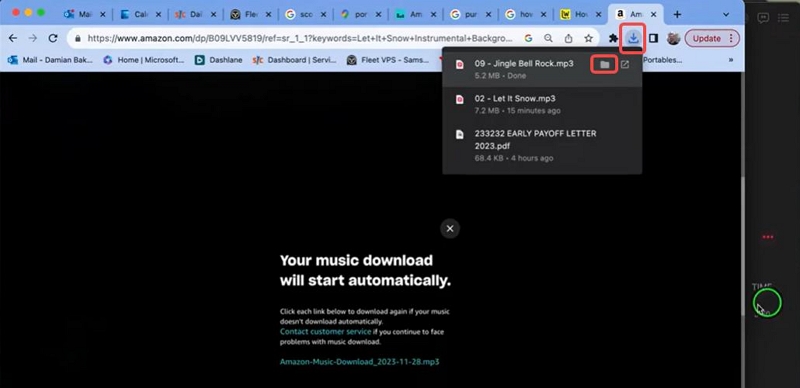This screenshot has width=800, height=388.
Task: Open the Dashlane bookmark
Action: coord(218,60)
